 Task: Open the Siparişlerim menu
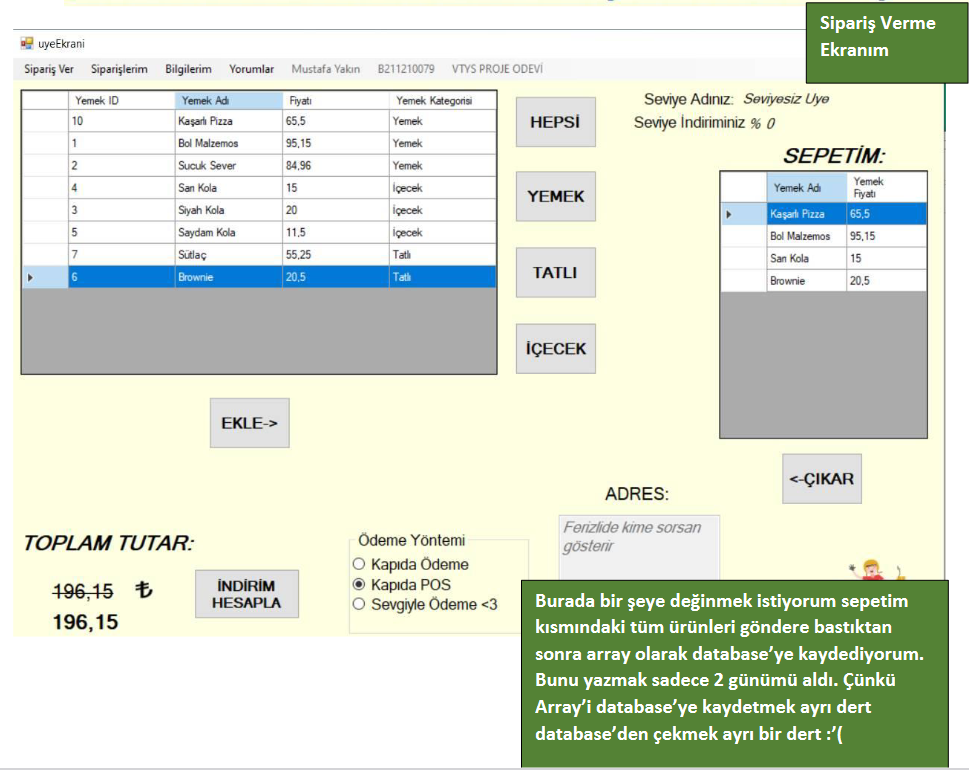pos(119,69)
